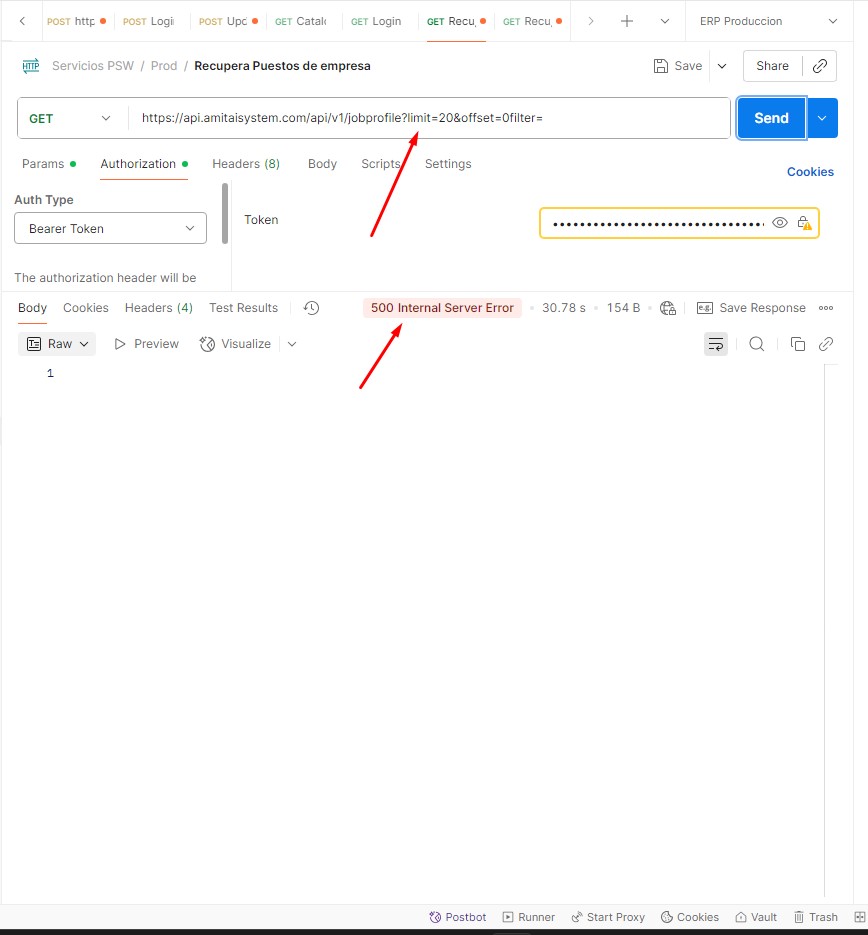Open the Test Results response tab

click(x=243, y=308)
